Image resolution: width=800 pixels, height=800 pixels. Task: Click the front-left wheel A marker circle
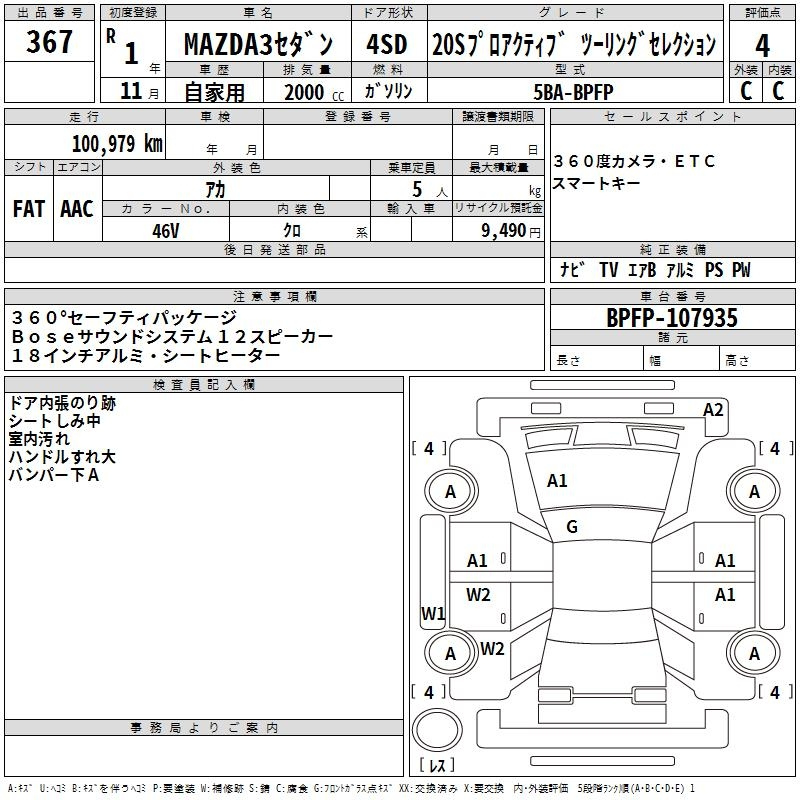tap(450, 491)
